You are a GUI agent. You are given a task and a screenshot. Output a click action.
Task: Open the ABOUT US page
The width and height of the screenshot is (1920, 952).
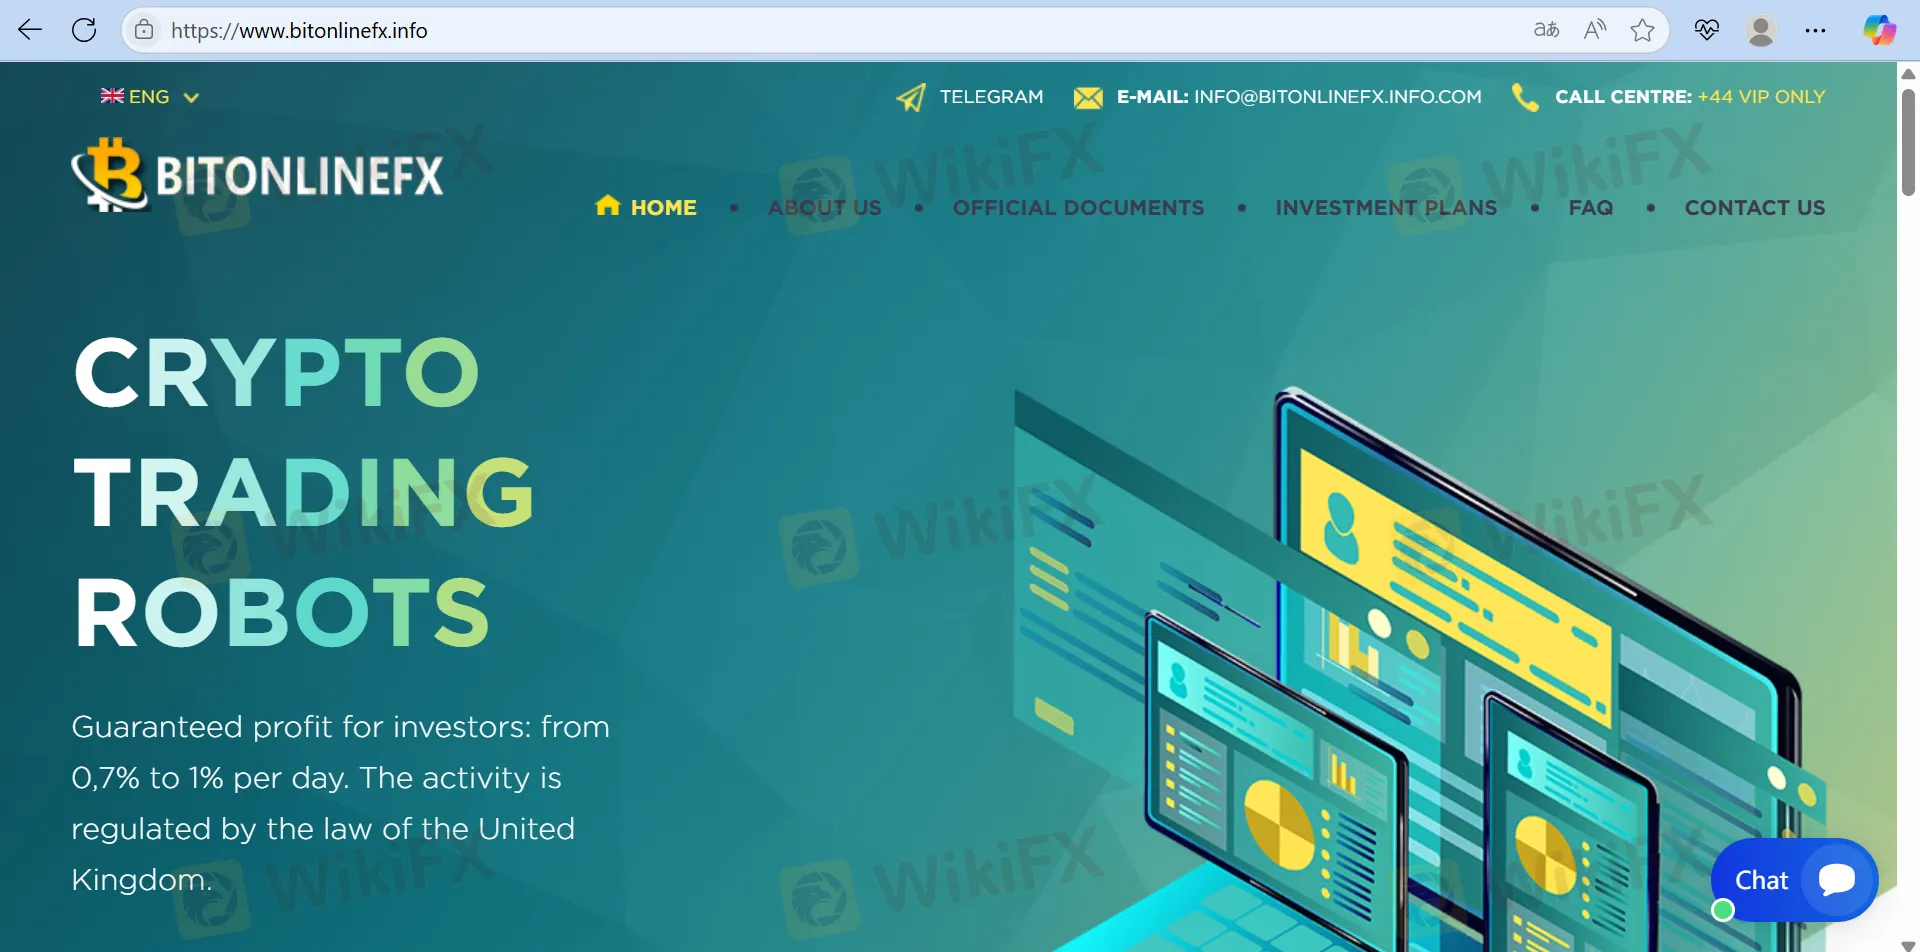(x=825, y=207)
